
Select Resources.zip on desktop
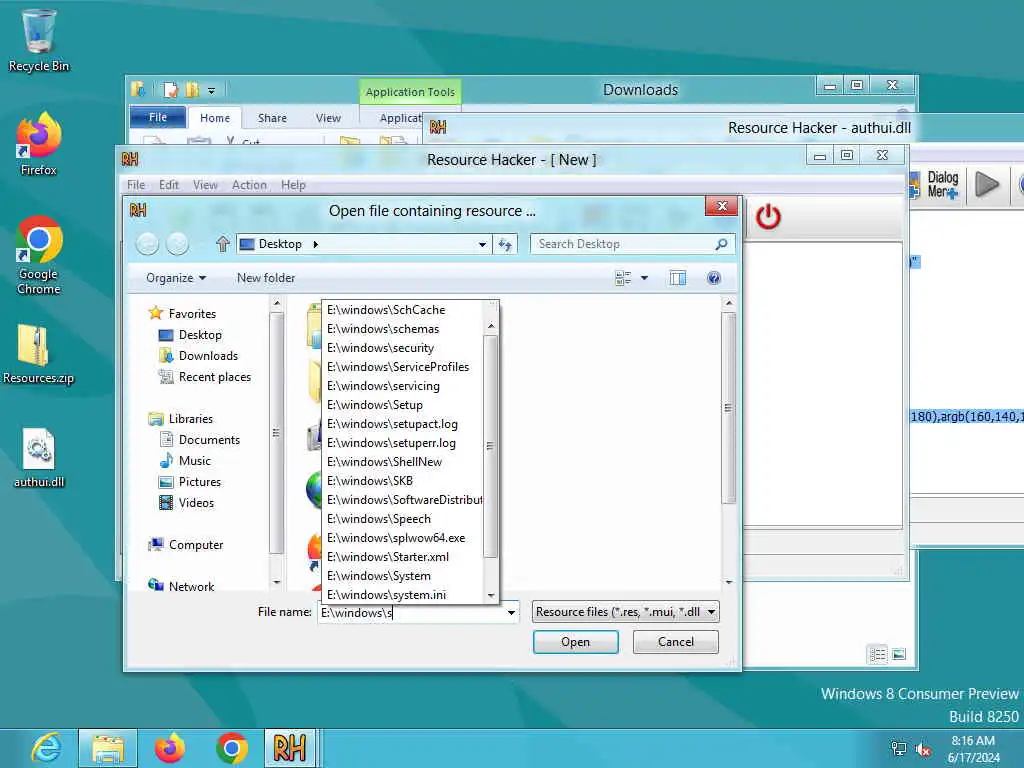pyautogui.click(x=39, y=355)
